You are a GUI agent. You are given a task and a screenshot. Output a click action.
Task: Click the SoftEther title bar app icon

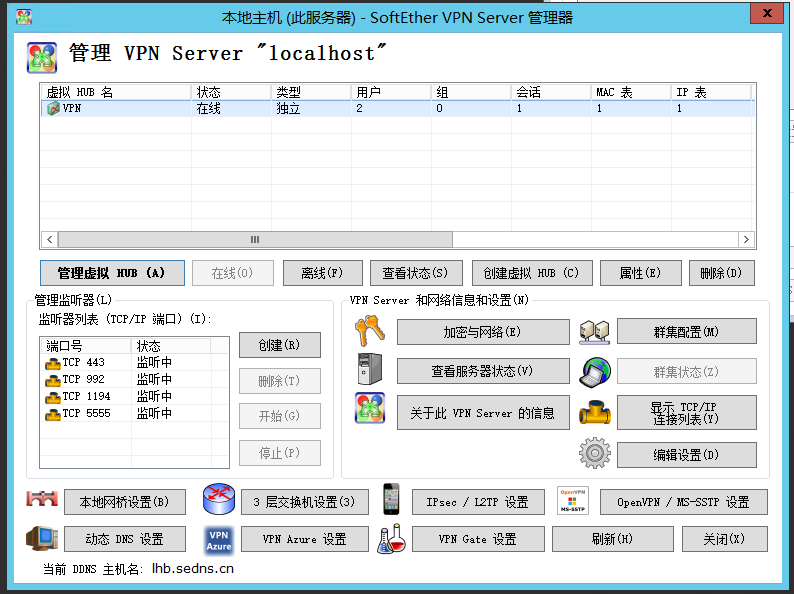coord(24,17)
